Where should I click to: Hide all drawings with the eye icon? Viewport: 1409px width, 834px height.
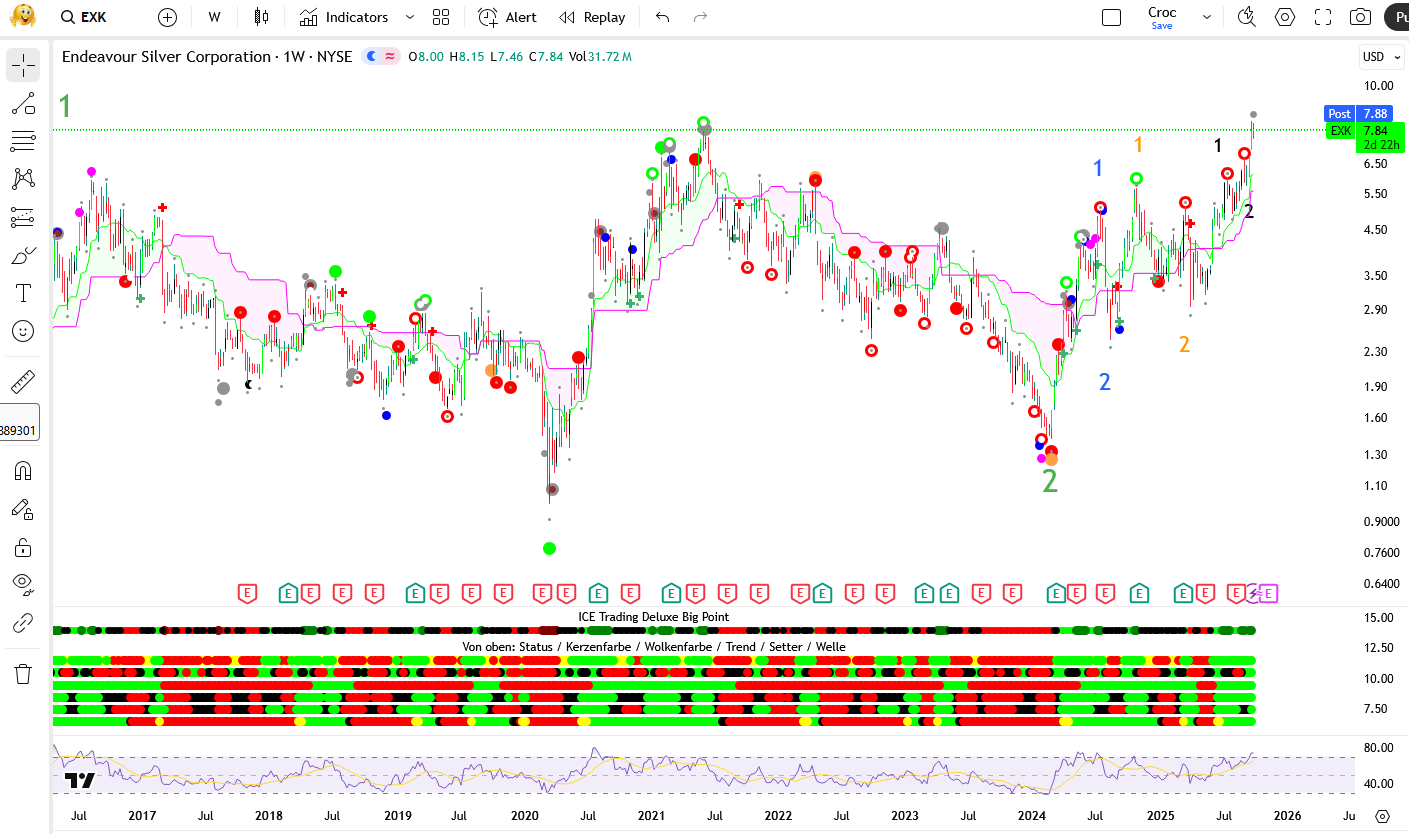coord(23,584)
